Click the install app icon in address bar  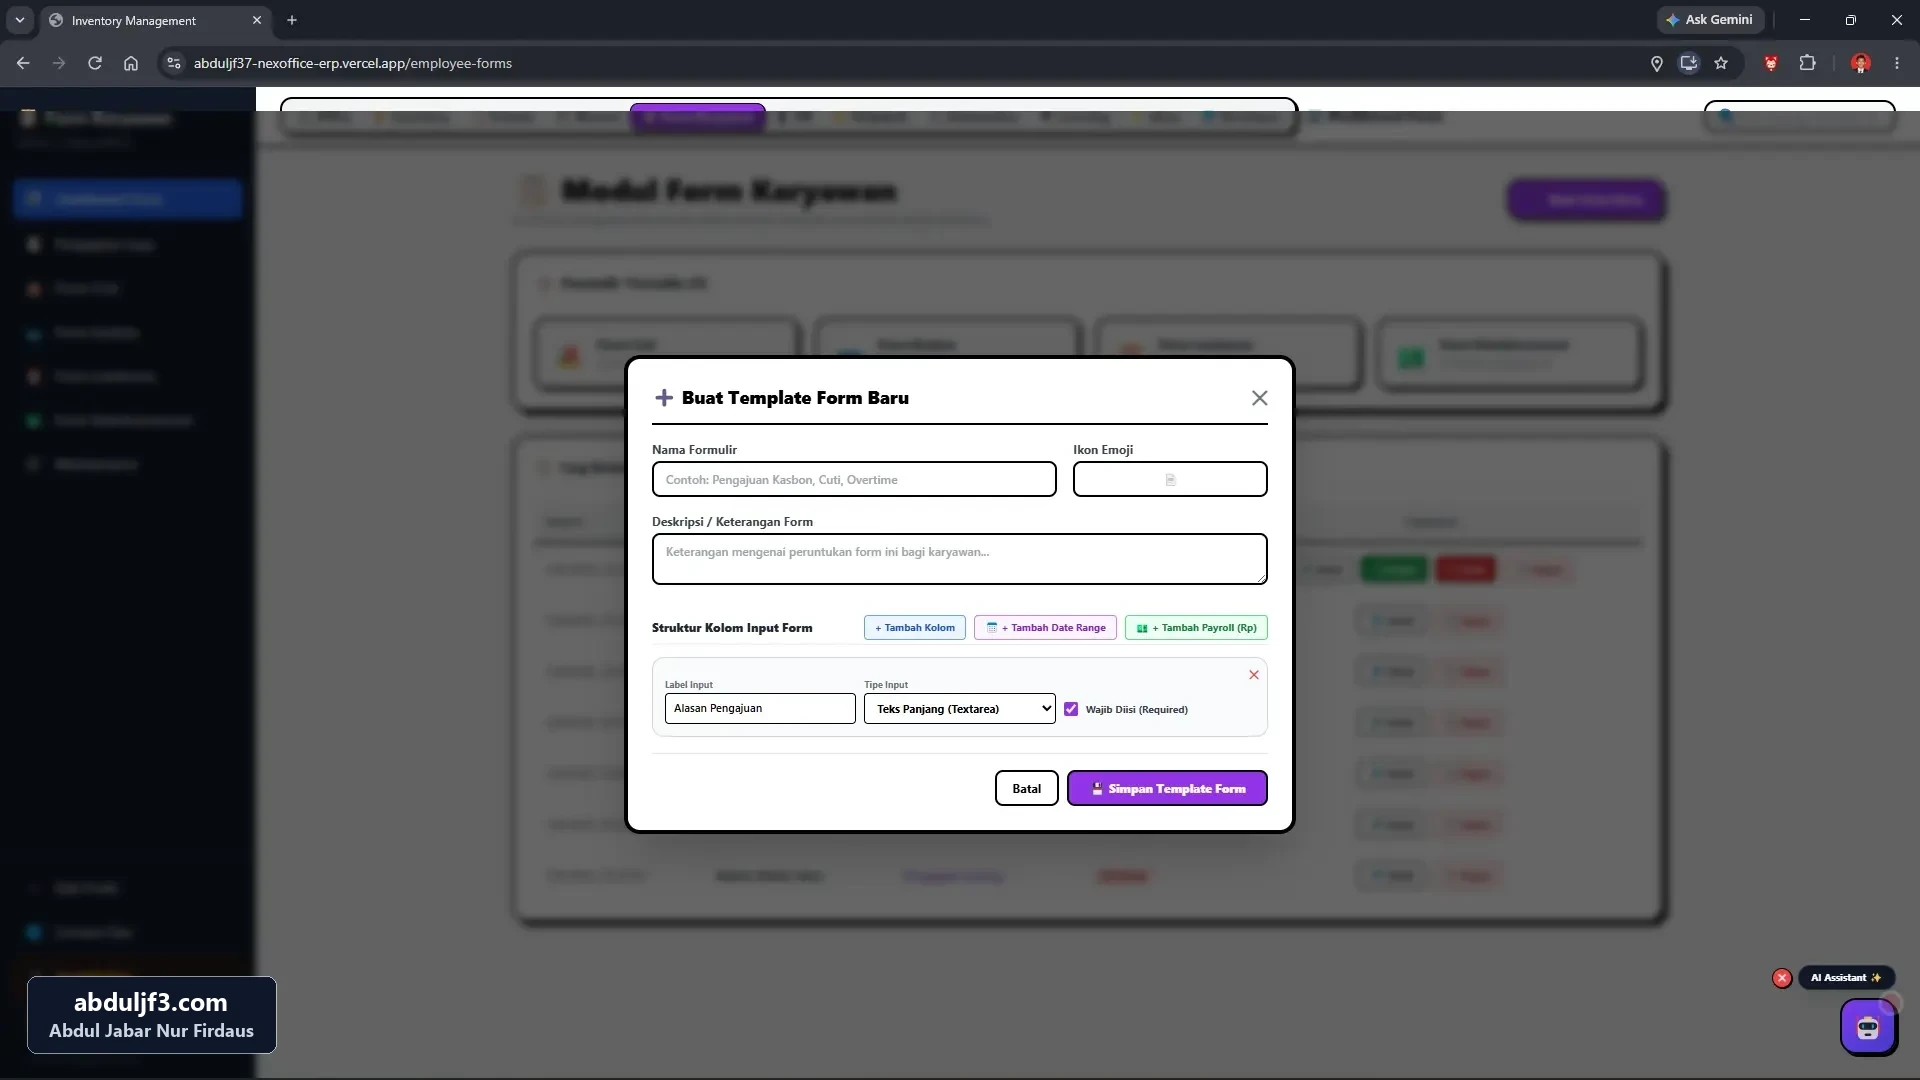point(1689,63)
